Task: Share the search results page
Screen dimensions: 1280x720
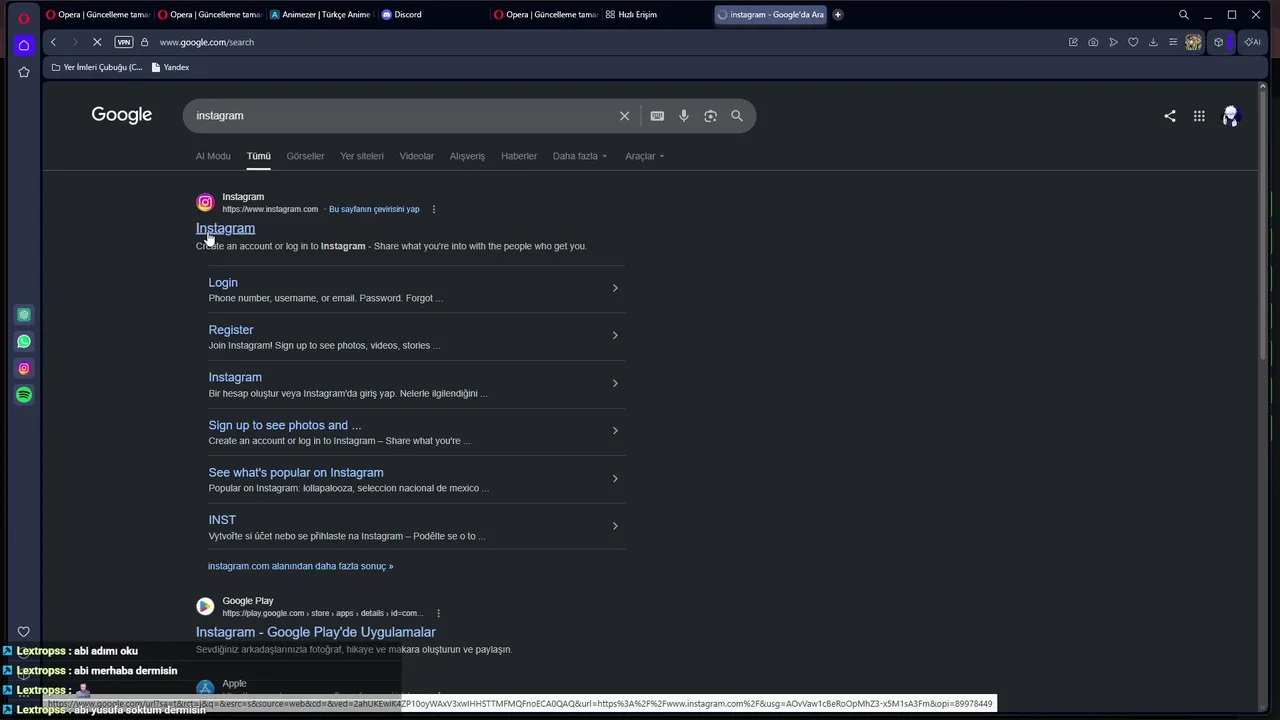Action: point(1170,116)
